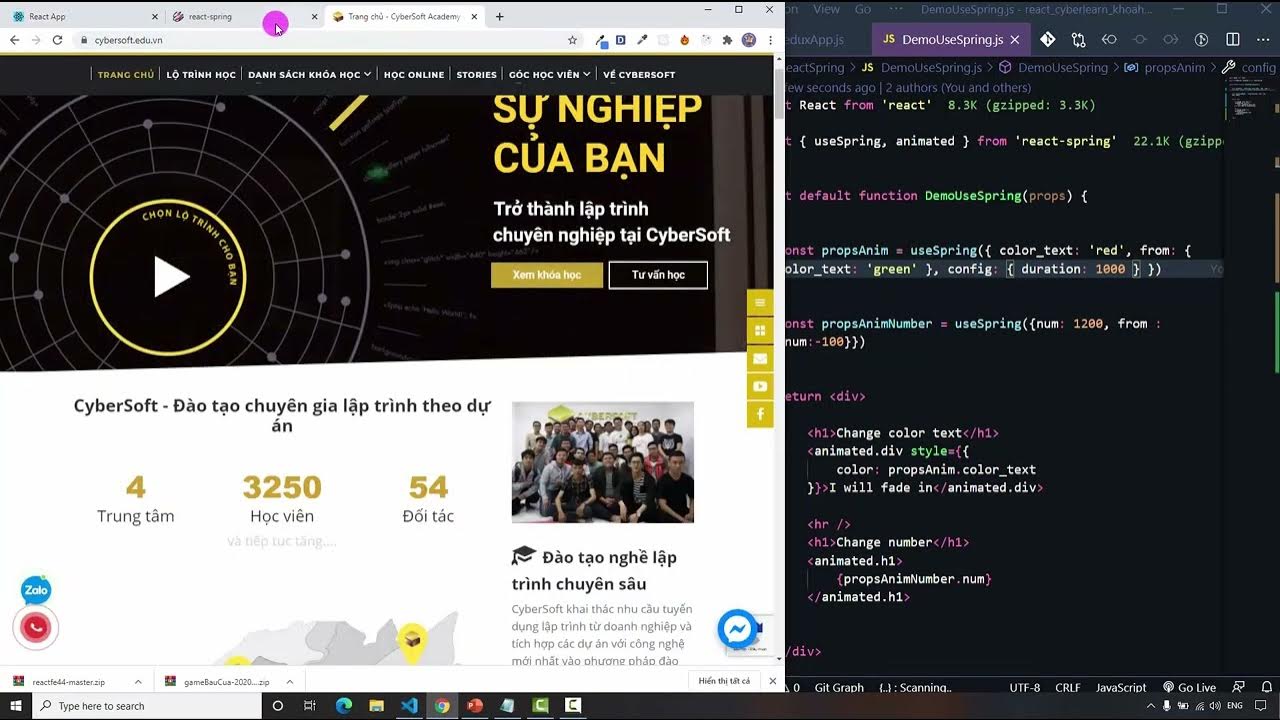Open Windows Start menu
The height and width of the screenshot is (720, 1280).
tap(16, 706)
